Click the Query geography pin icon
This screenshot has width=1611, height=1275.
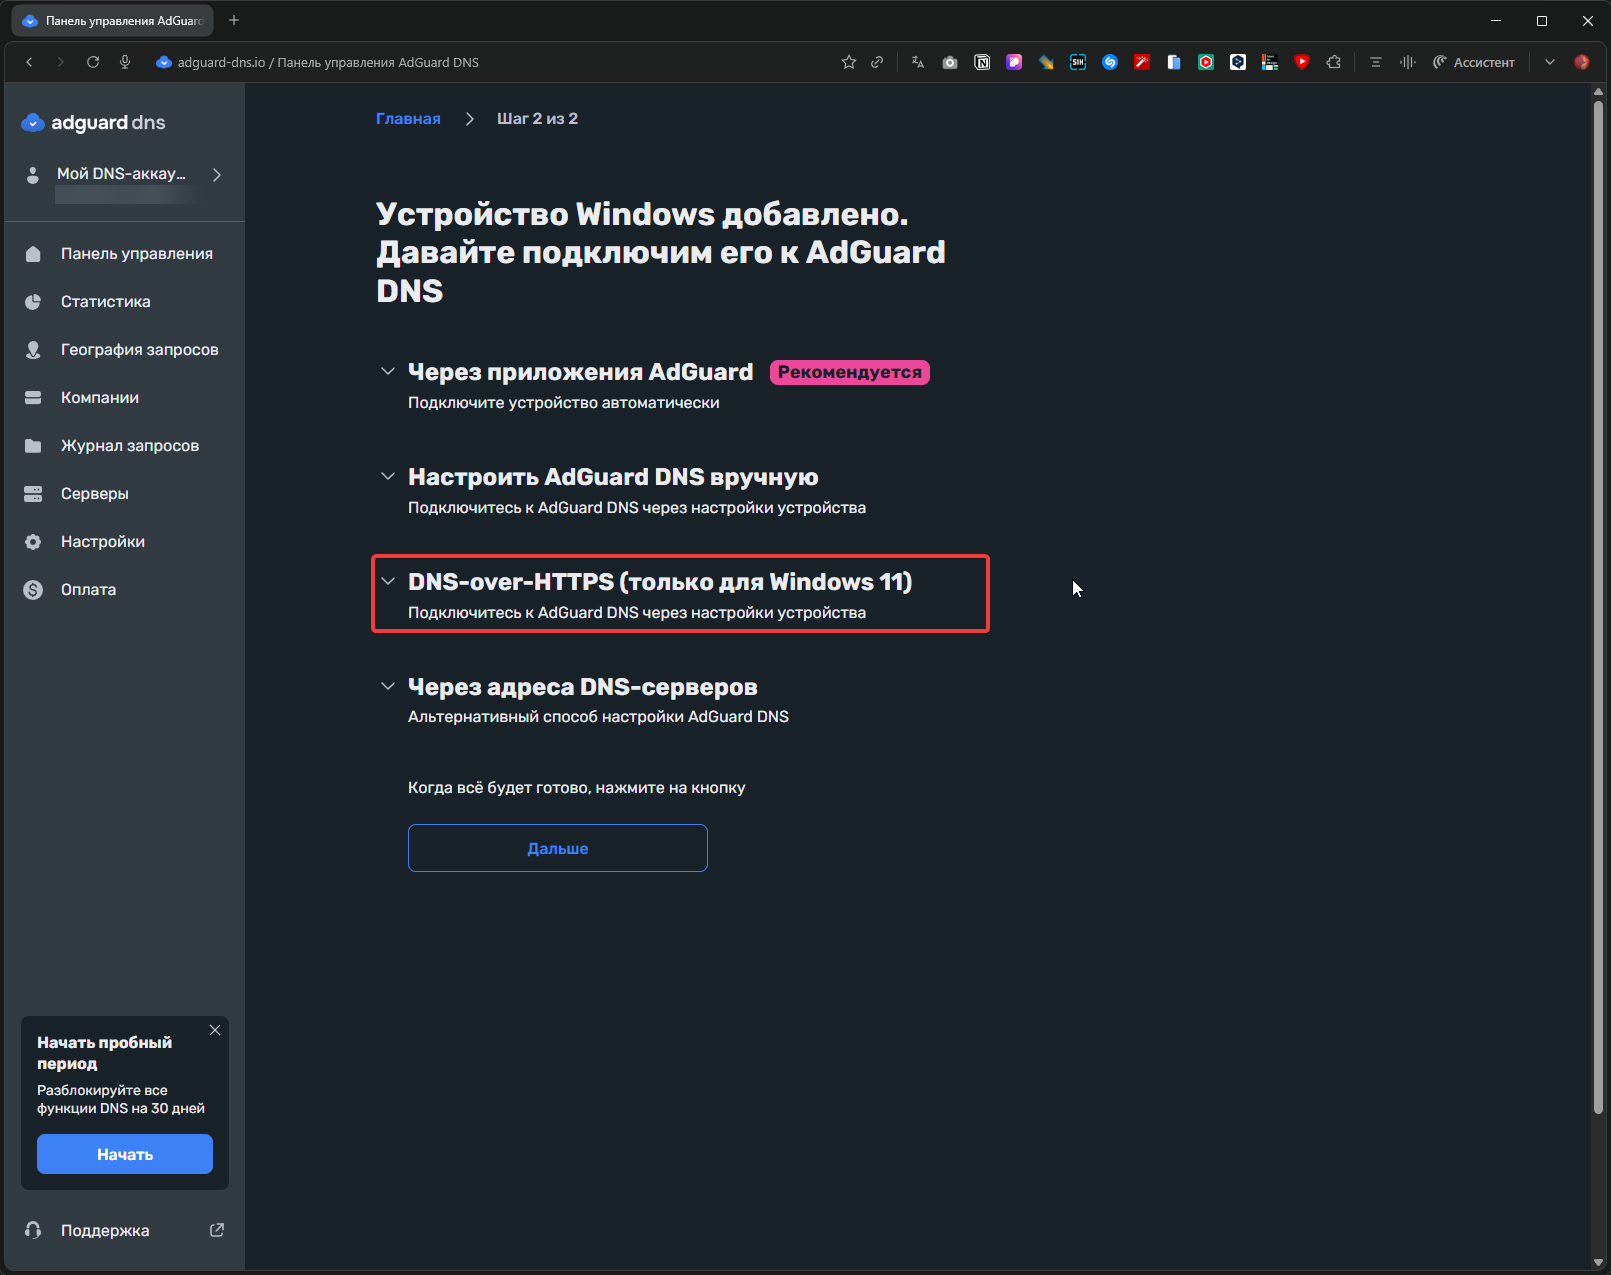click(x=33, y=350)
